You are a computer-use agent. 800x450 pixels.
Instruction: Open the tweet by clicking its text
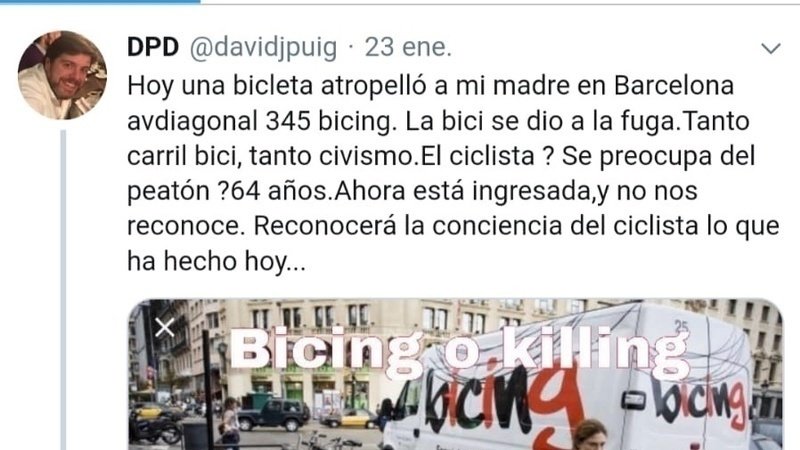pyautogui.click(x=453, y=173)
